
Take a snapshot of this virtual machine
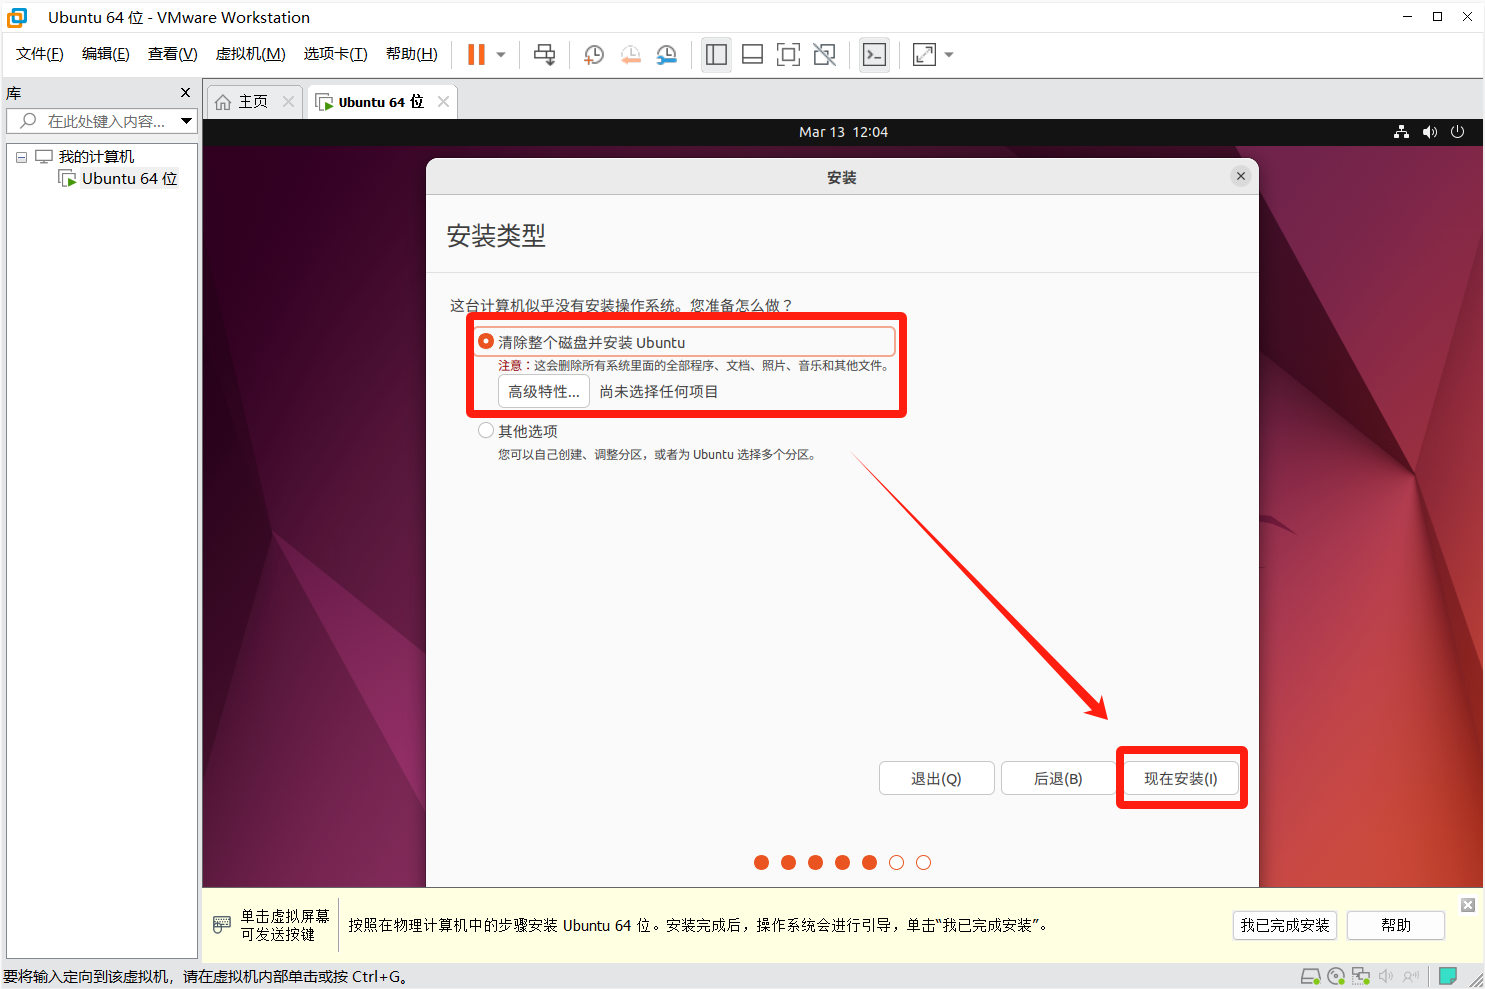[594, 55]
